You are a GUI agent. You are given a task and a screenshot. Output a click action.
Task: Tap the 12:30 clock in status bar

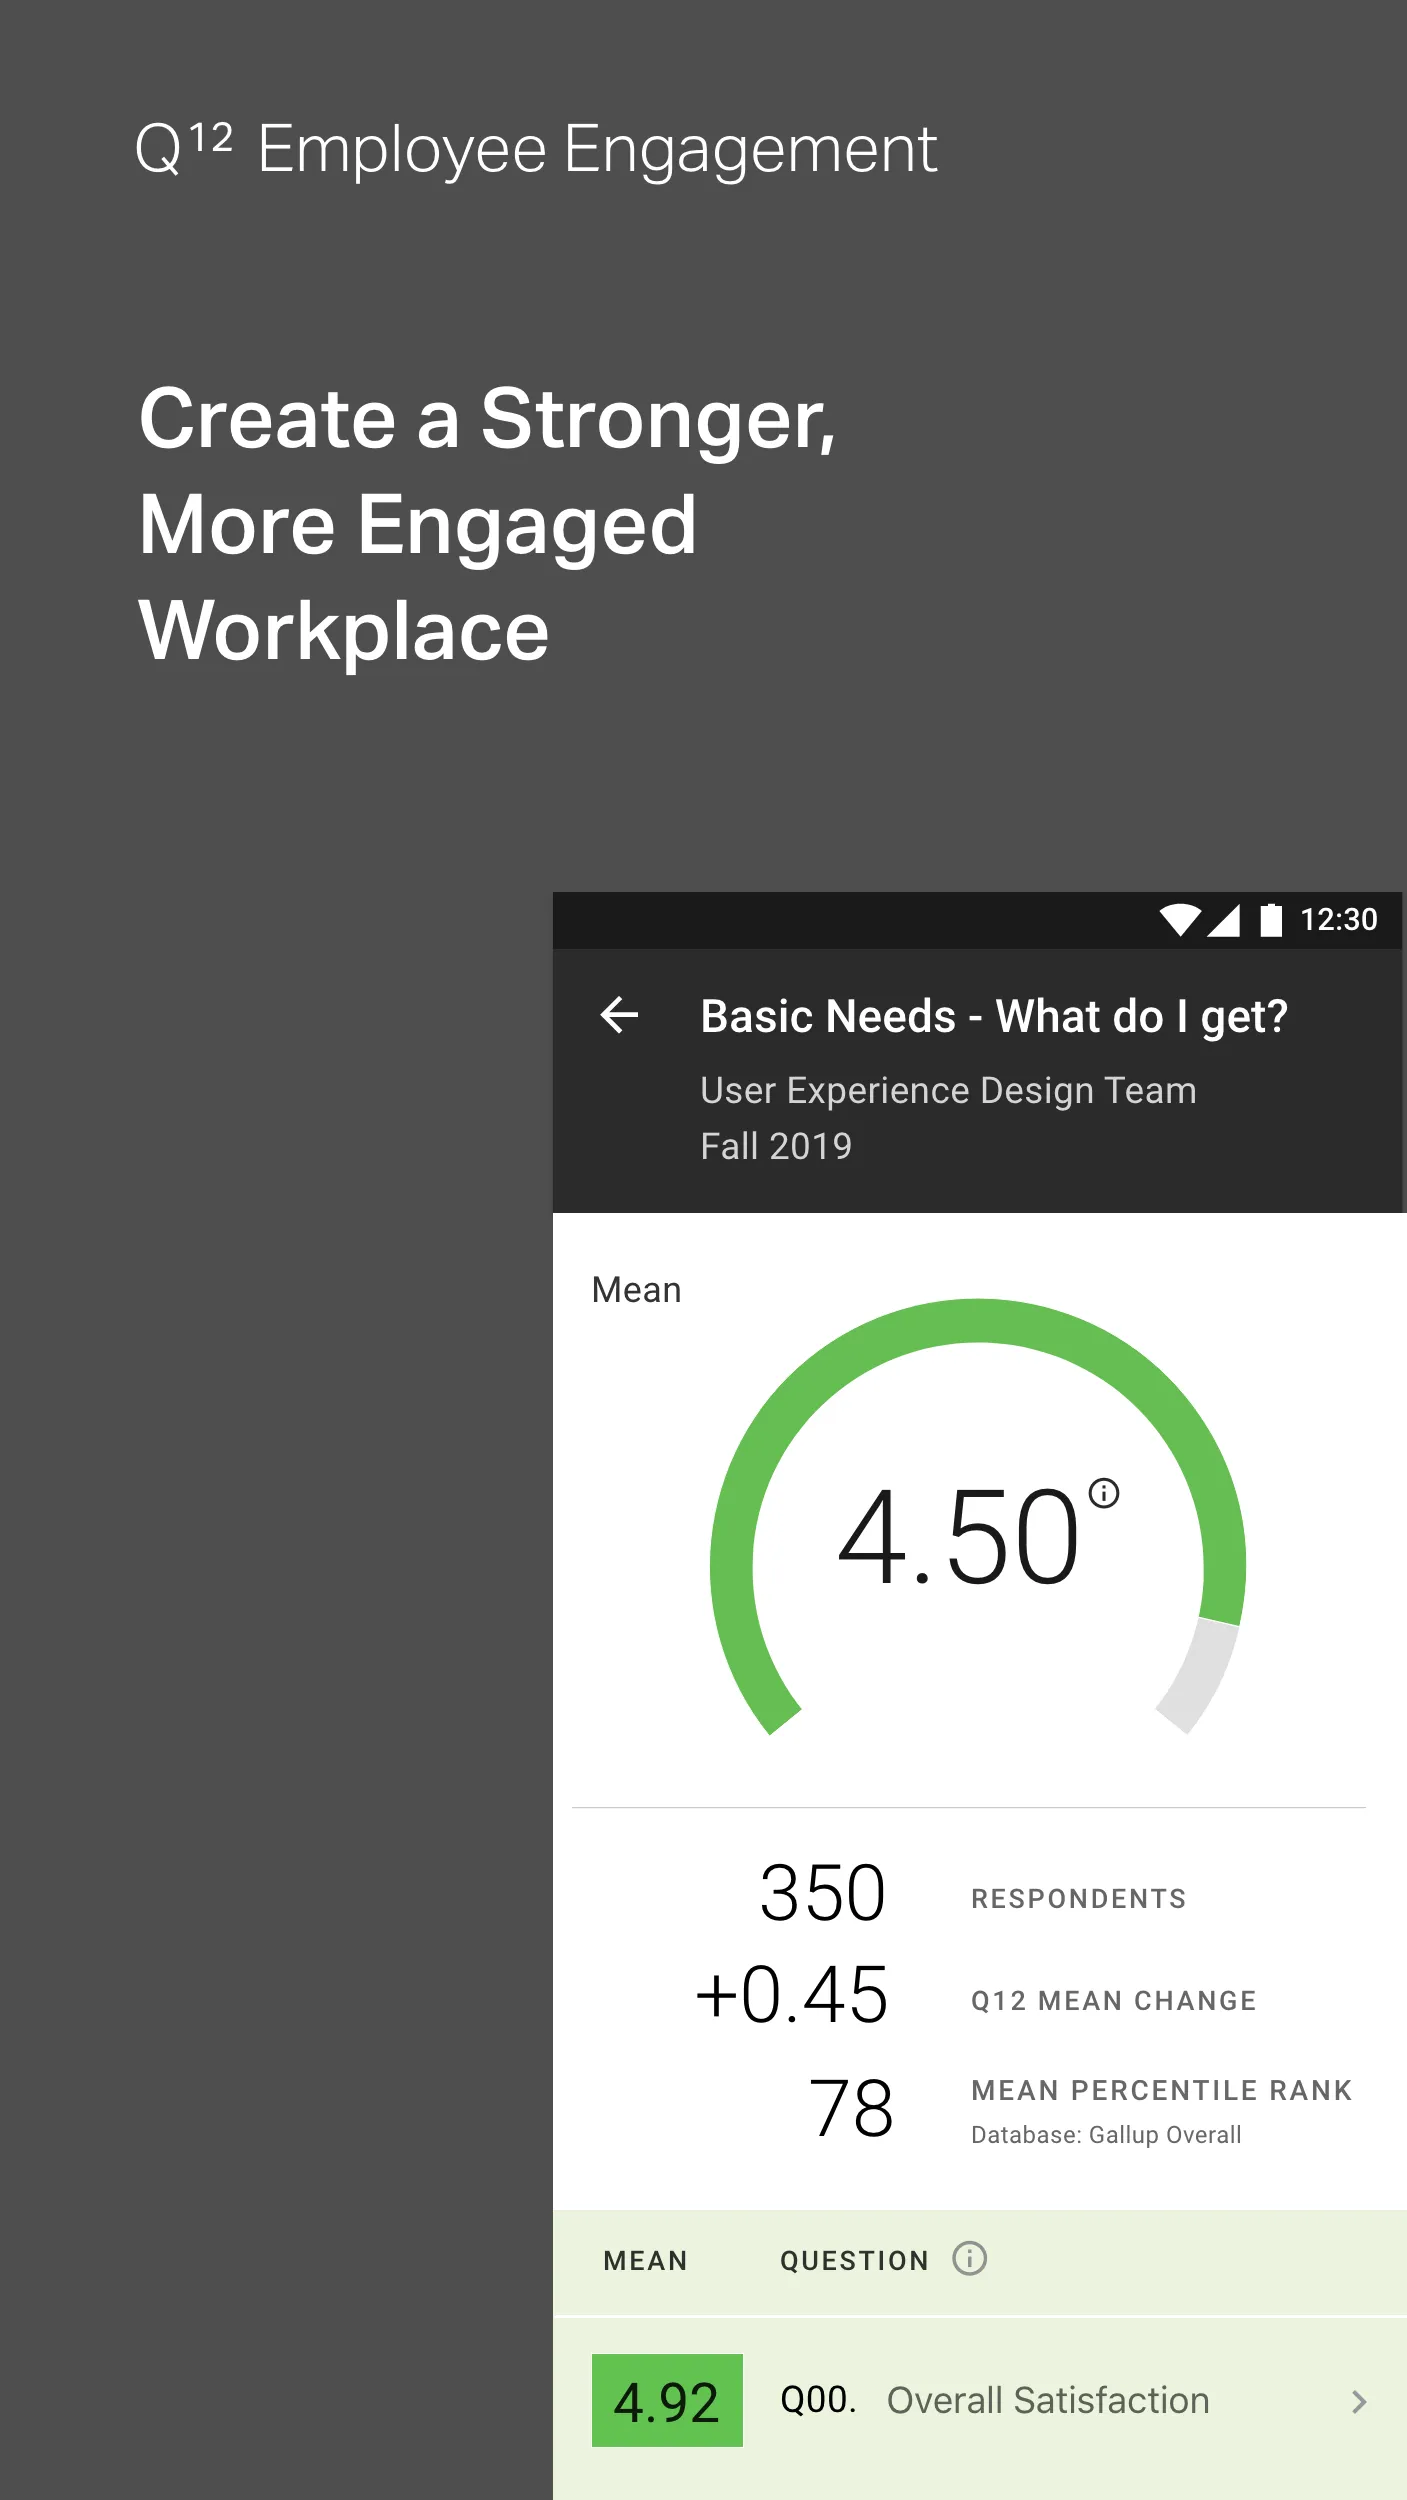1338,919
